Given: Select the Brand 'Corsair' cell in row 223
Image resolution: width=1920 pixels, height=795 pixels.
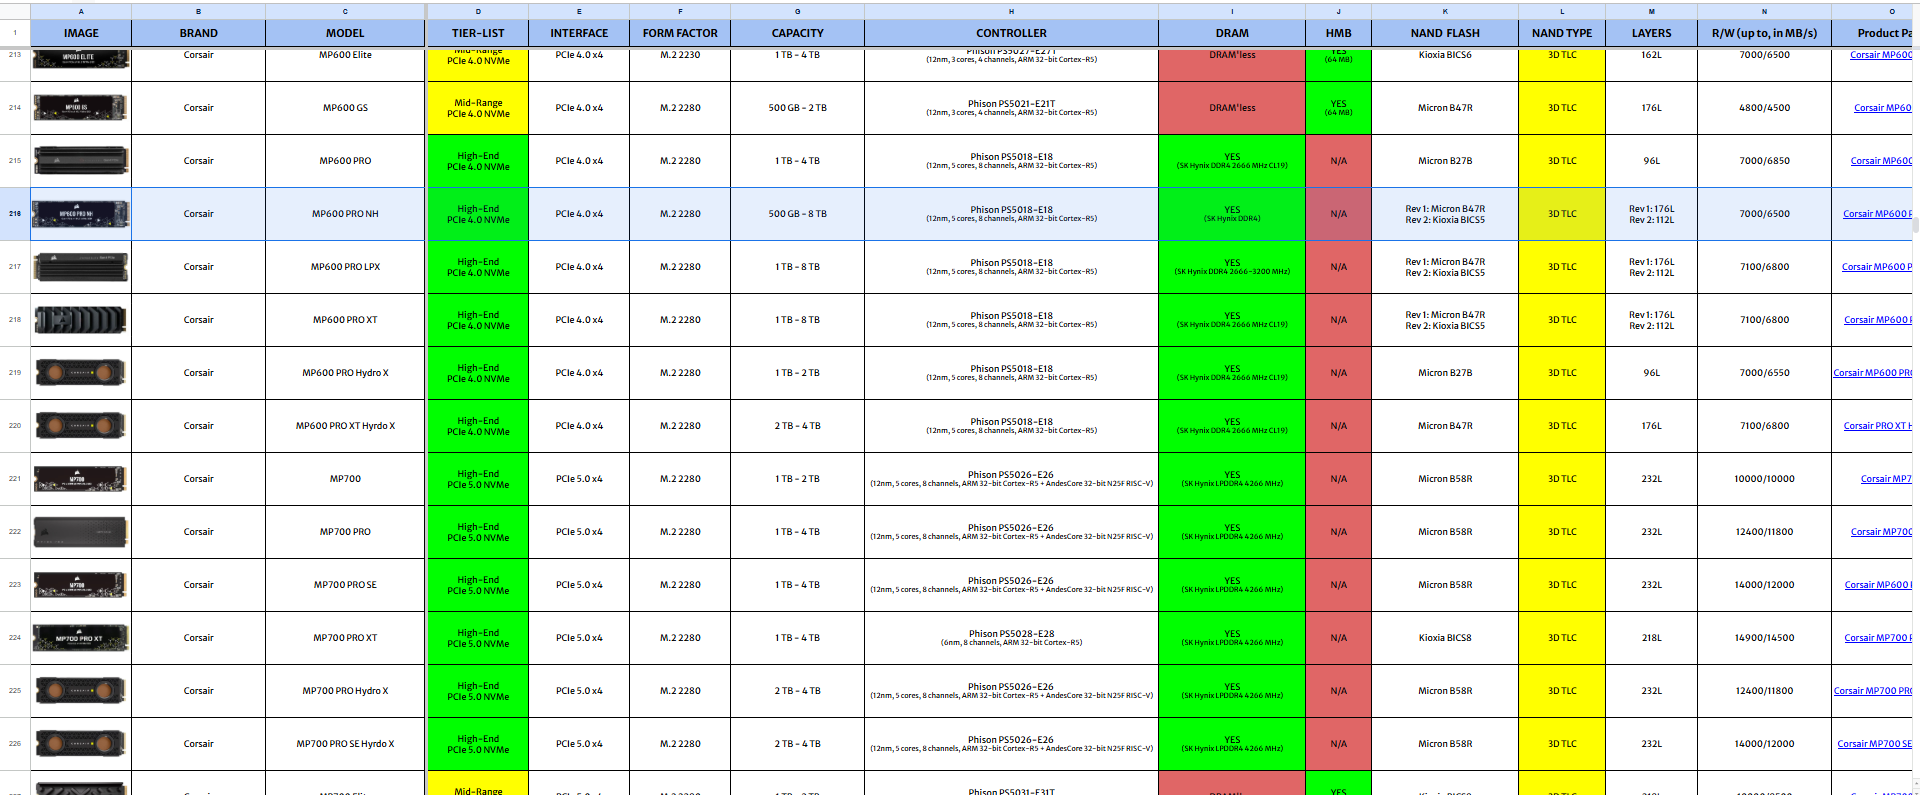Looking at the screenshot, I should (198, 585).
